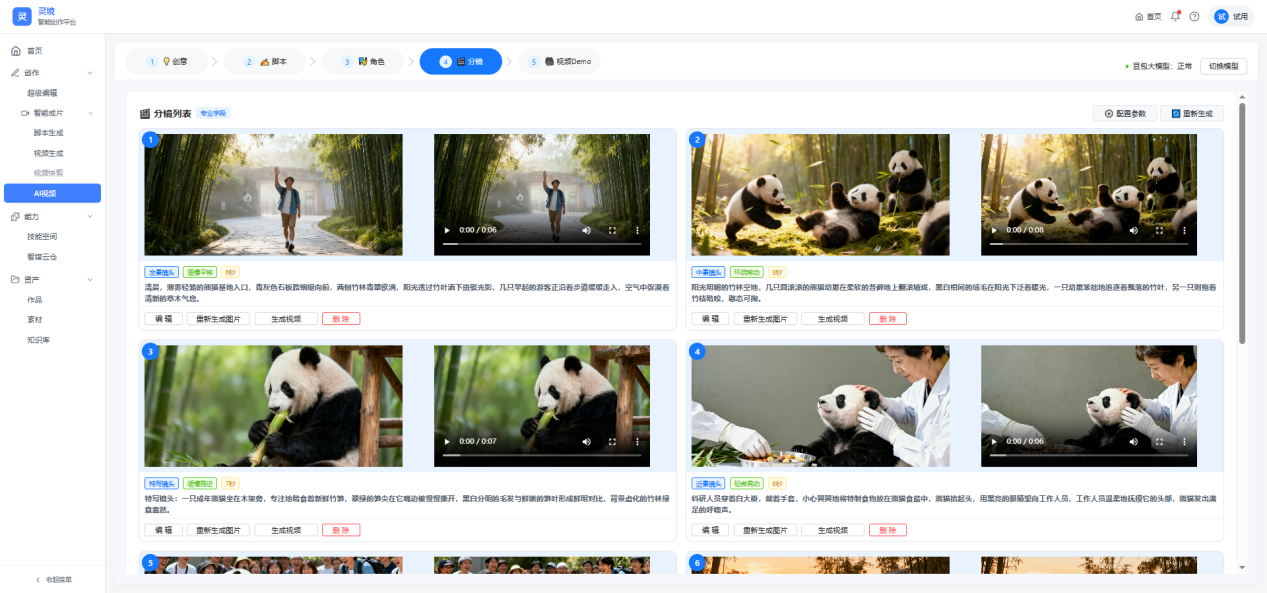Seek the progress bar of card 3 video
This screenshot has width=1267, height=593.
point(542,455)
